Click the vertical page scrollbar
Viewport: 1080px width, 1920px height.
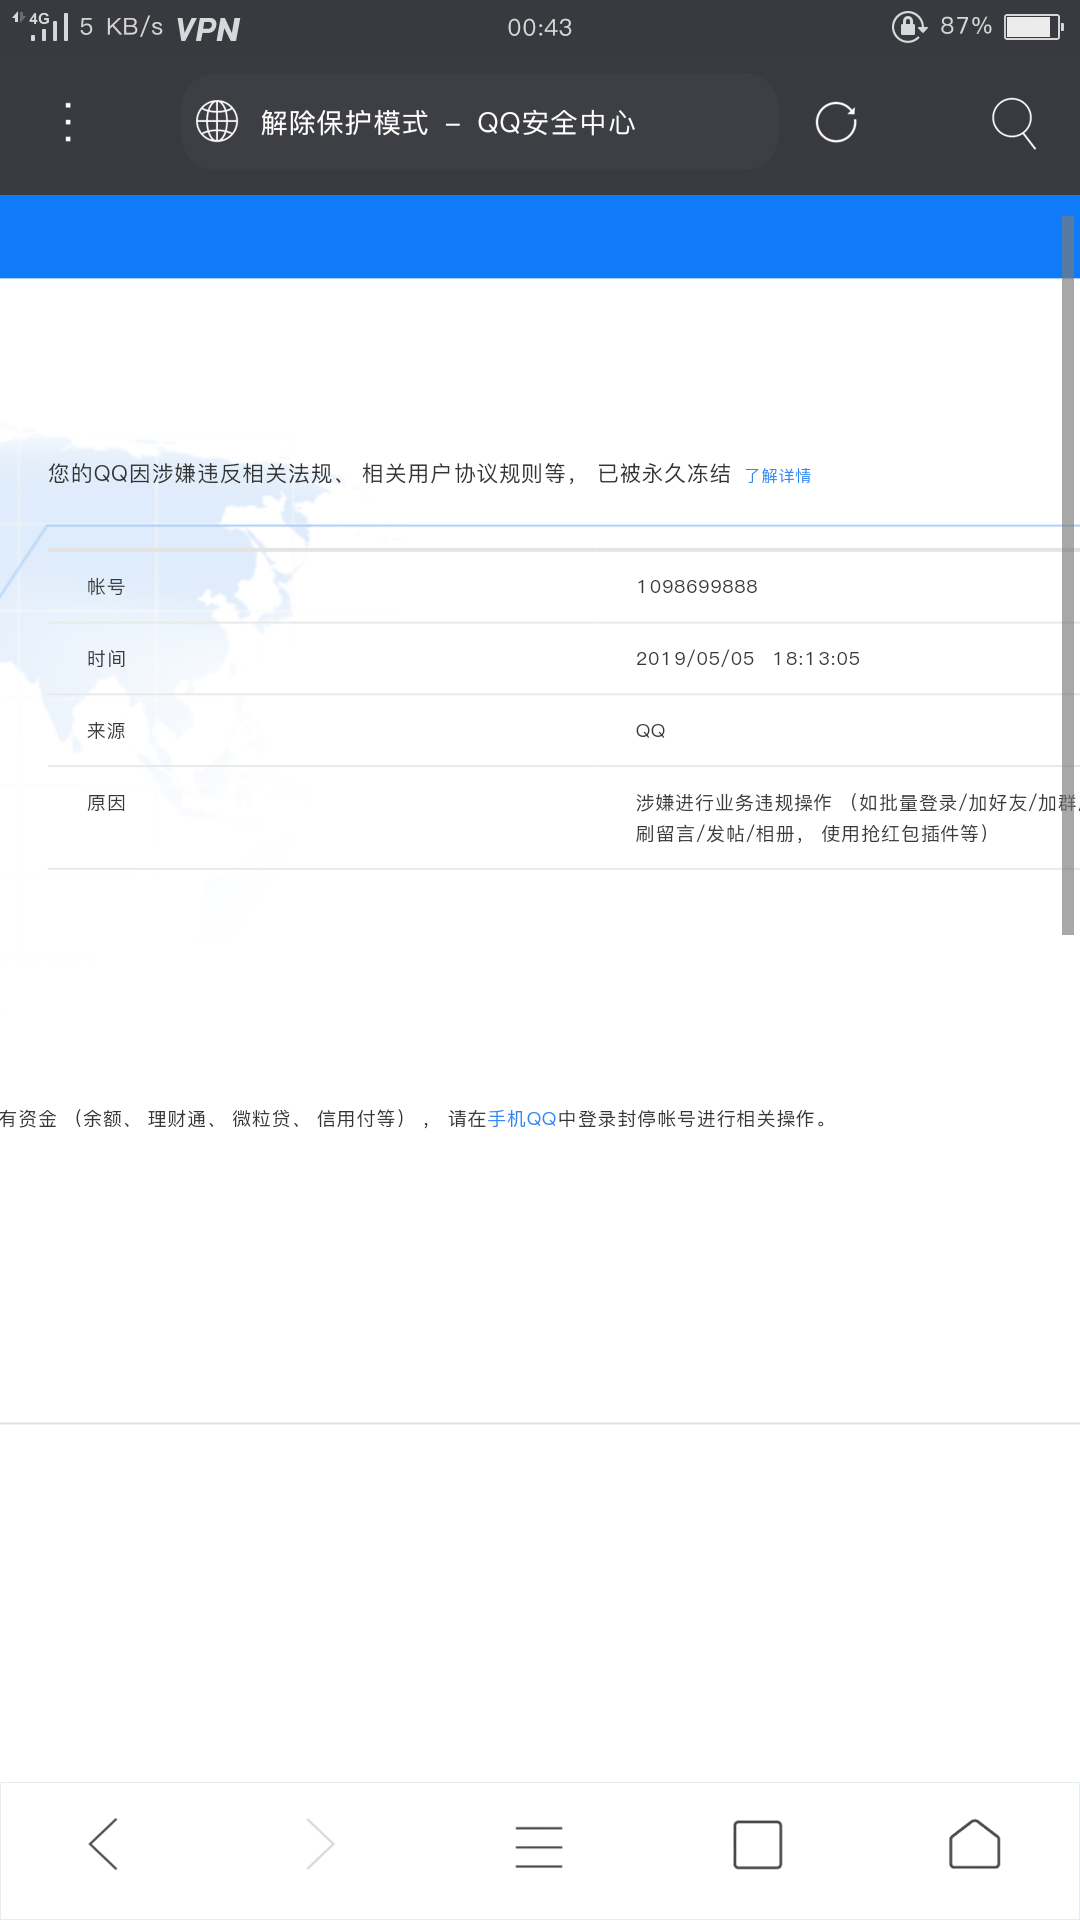(1067, 575)
